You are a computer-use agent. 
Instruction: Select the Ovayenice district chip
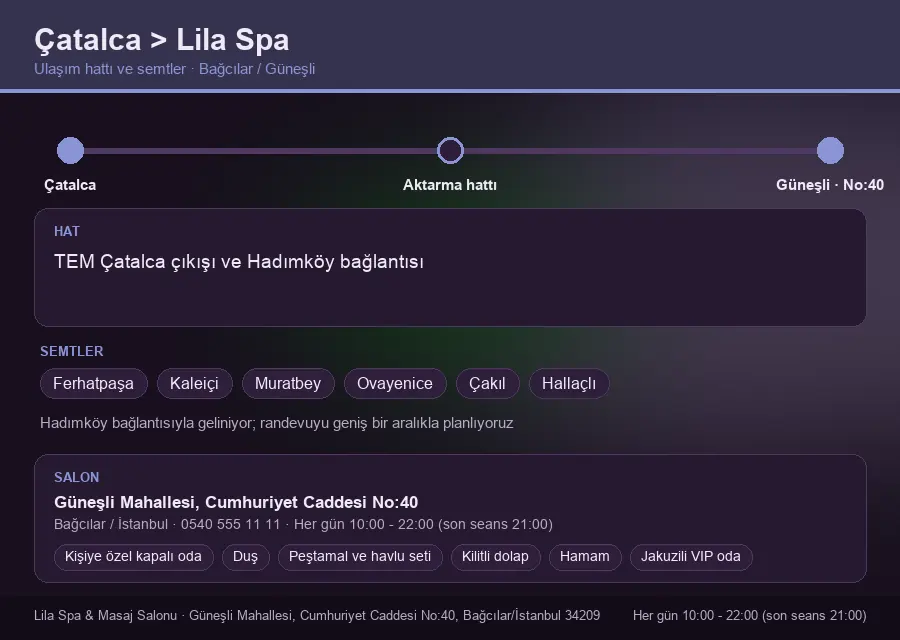[395, 383]
